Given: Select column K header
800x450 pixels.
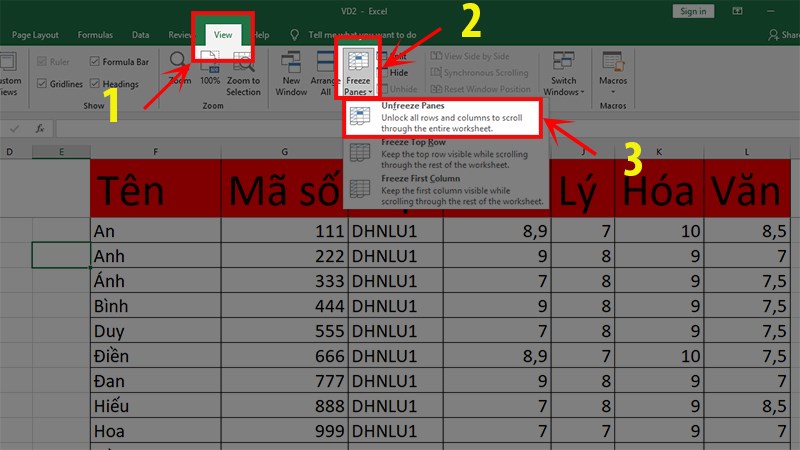Looking at the screenshot, I should point(659,152).
